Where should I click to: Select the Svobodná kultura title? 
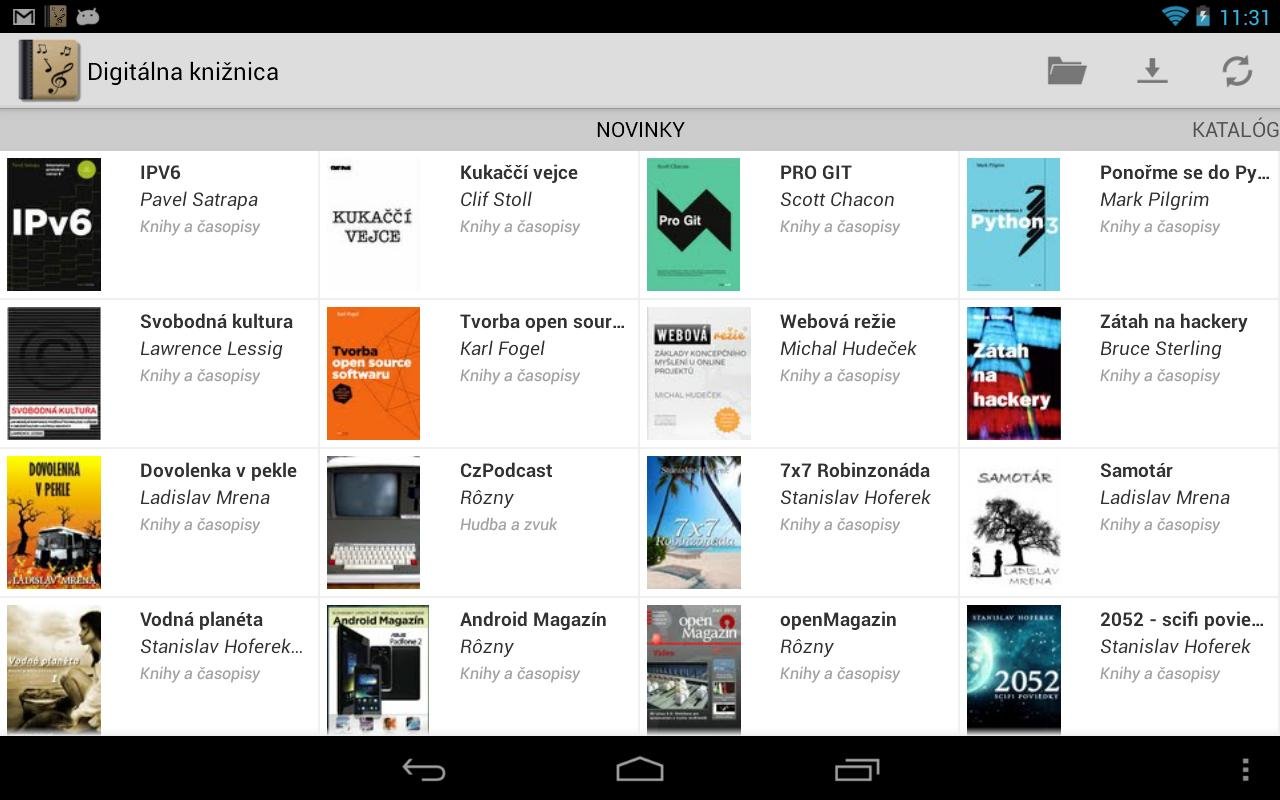coord(216,321)
